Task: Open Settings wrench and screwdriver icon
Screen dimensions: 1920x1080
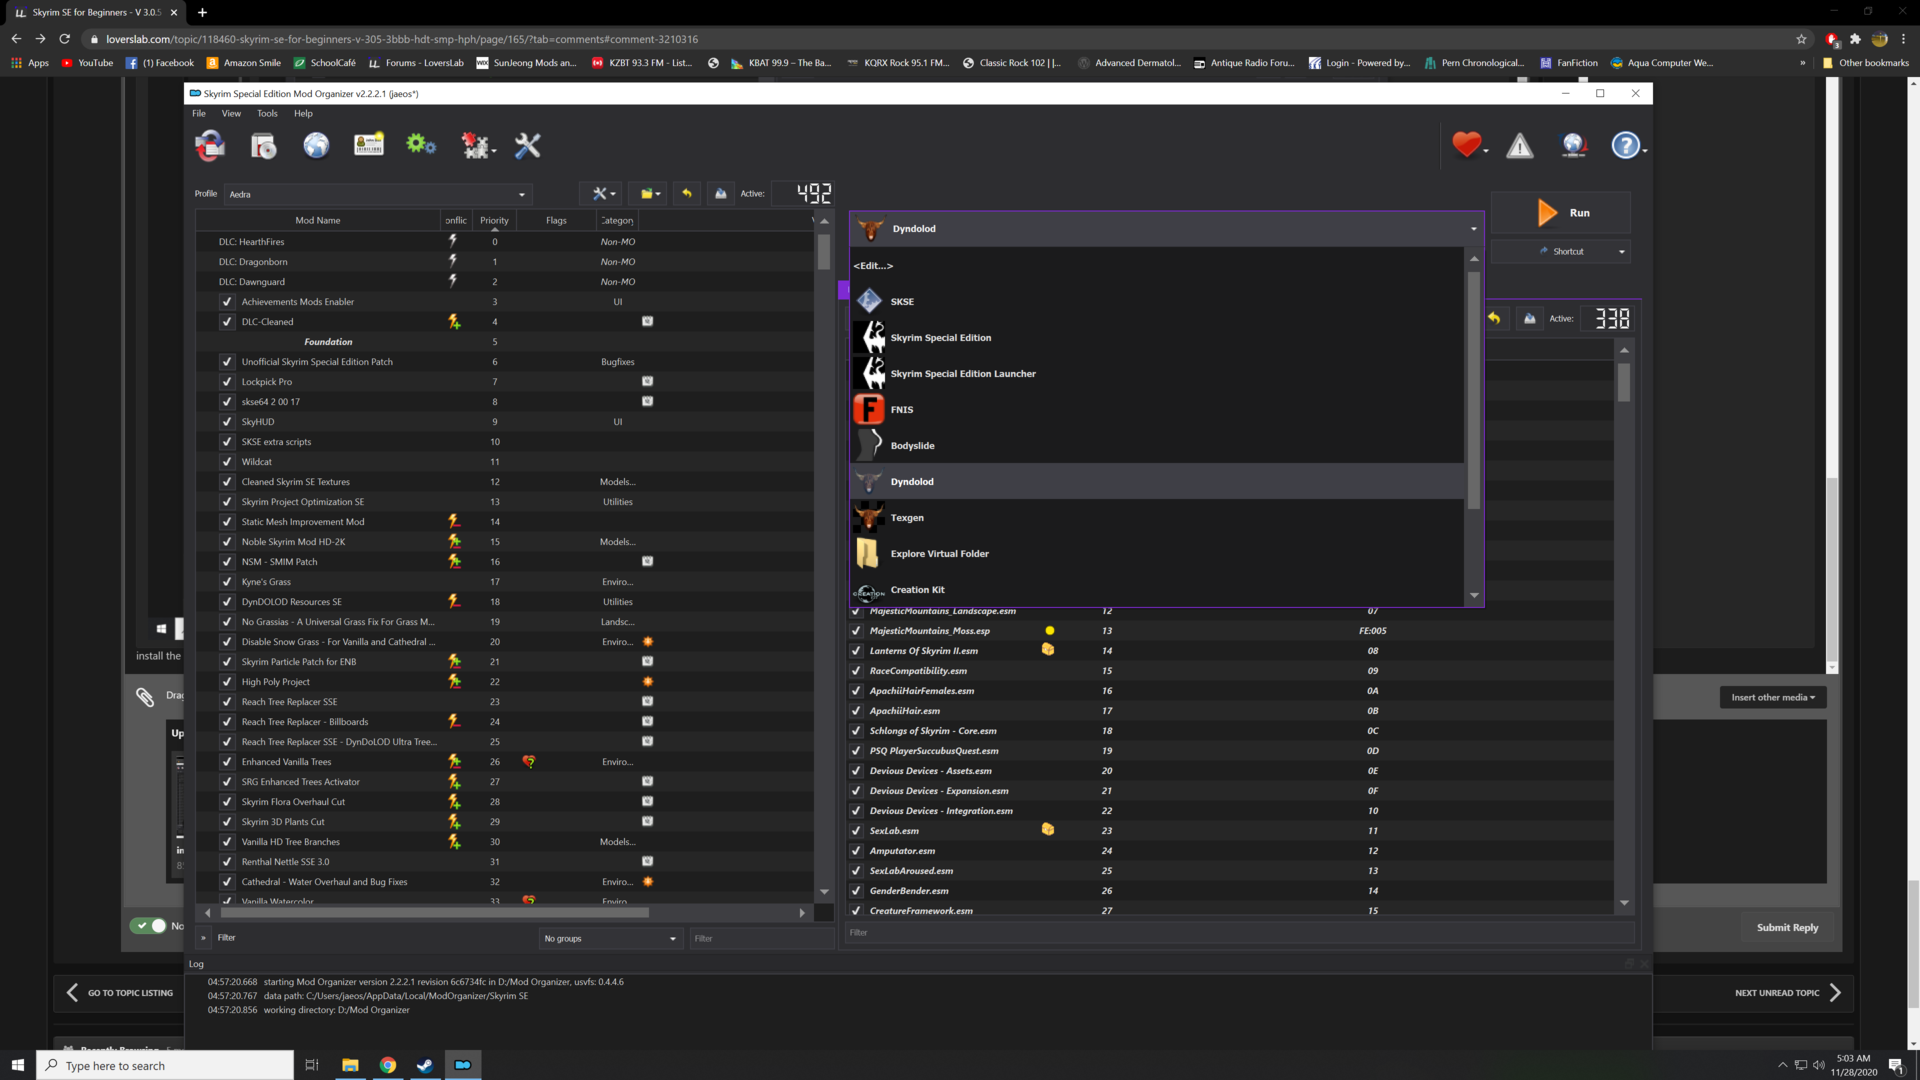Action: [x=527, y=146]
